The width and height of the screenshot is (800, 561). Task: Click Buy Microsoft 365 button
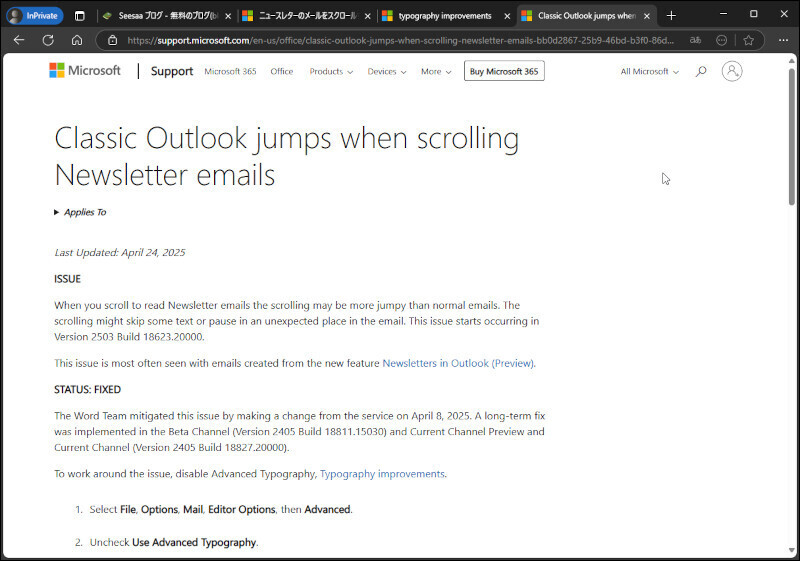(x=504, y=71)
